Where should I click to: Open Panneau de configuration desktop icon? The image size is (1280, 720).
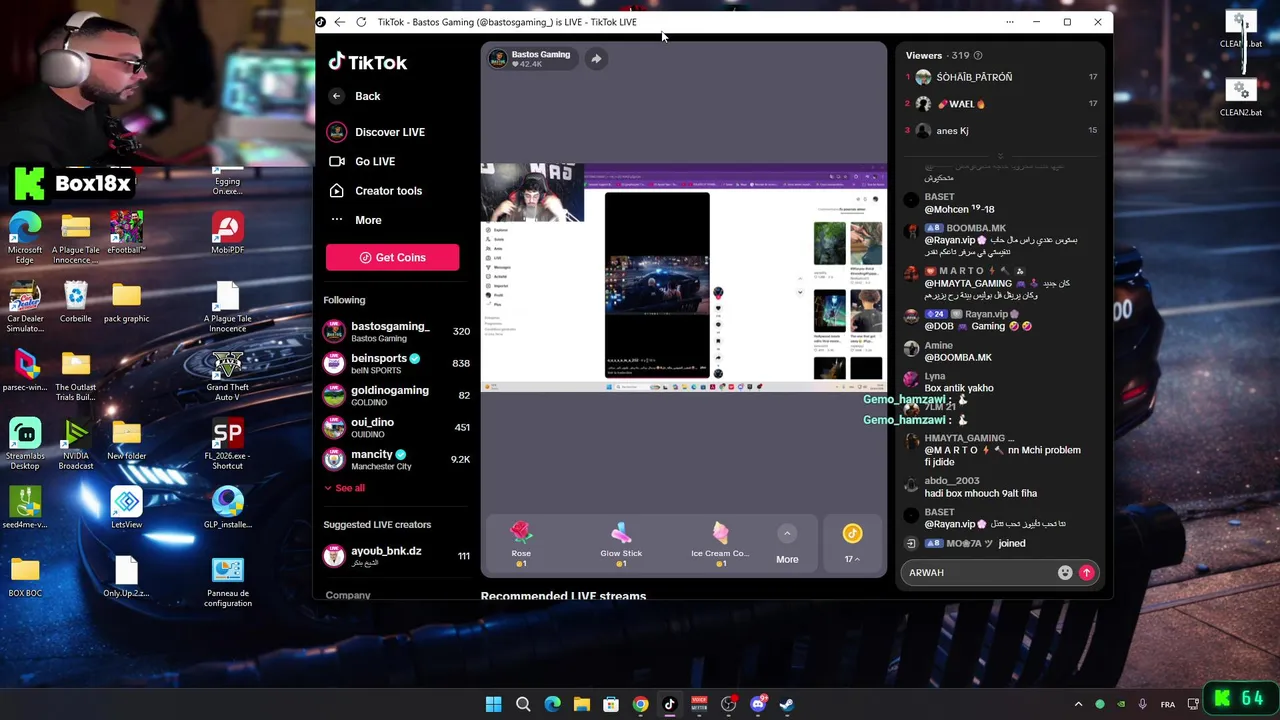pos(228,582)
